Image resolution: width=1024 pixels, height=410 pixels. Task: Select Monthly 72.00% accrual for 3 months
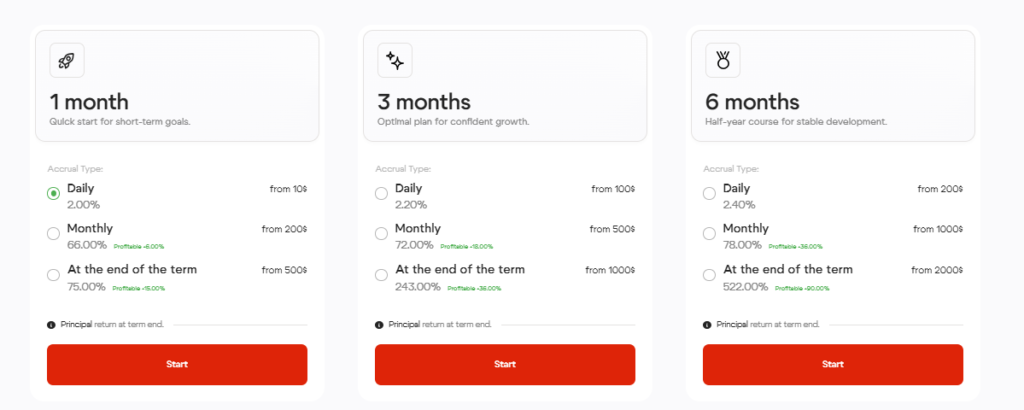381,233
